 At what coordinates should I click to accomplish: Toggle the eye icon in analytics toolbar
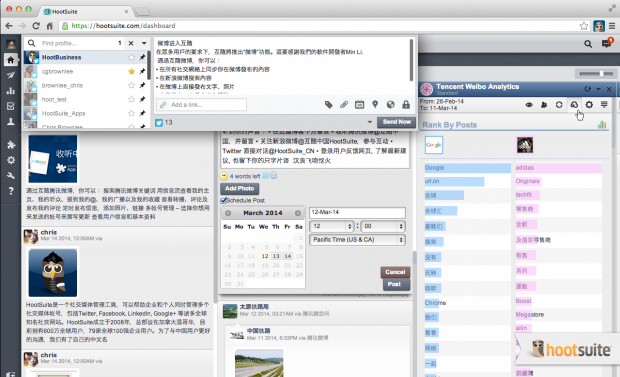[x=529, y=104]
